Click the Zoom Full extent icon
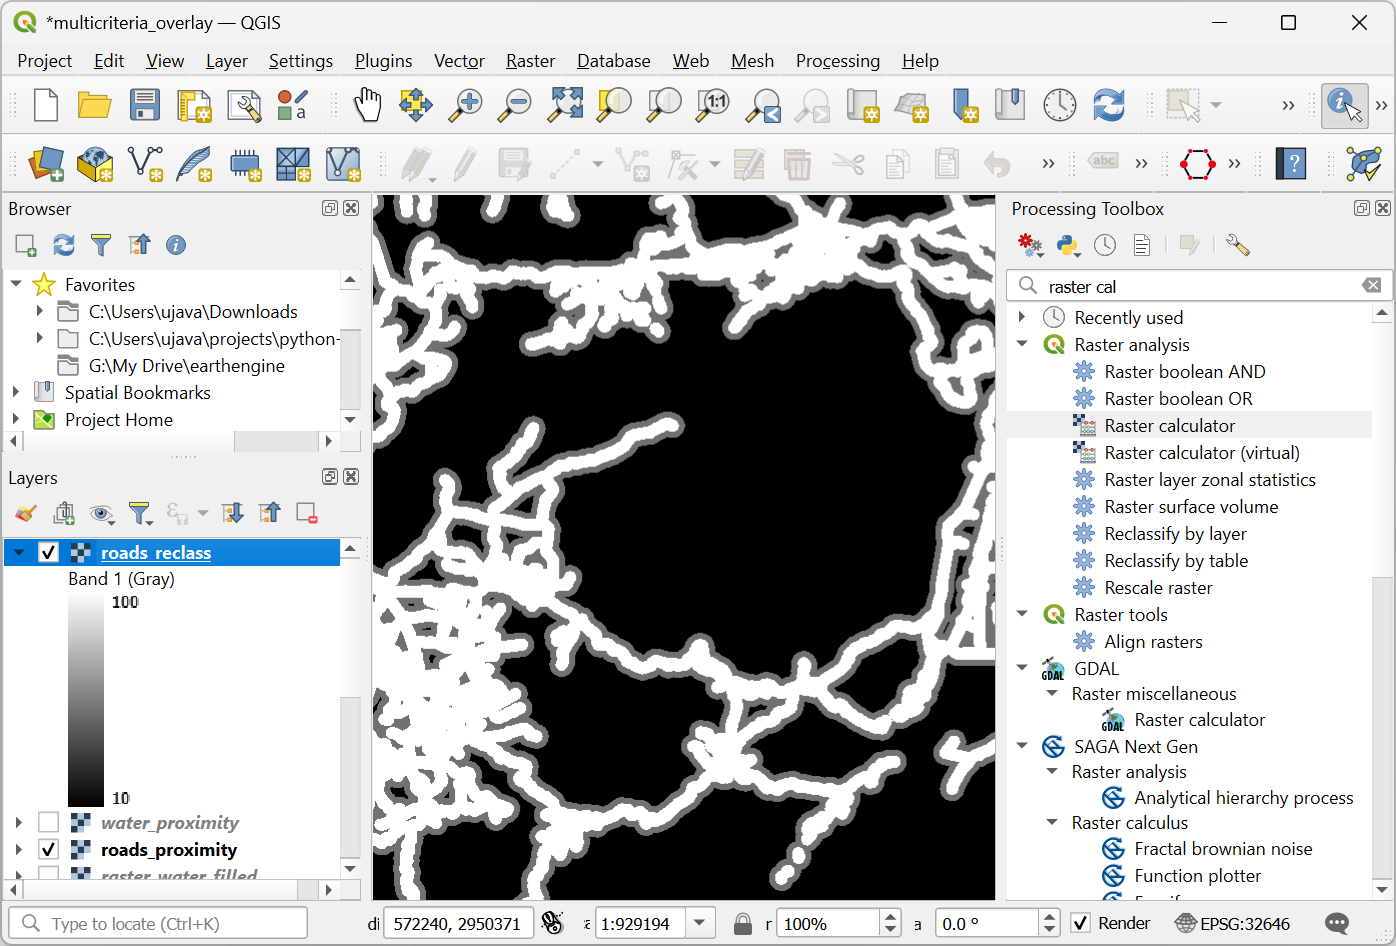 point(565,105)
